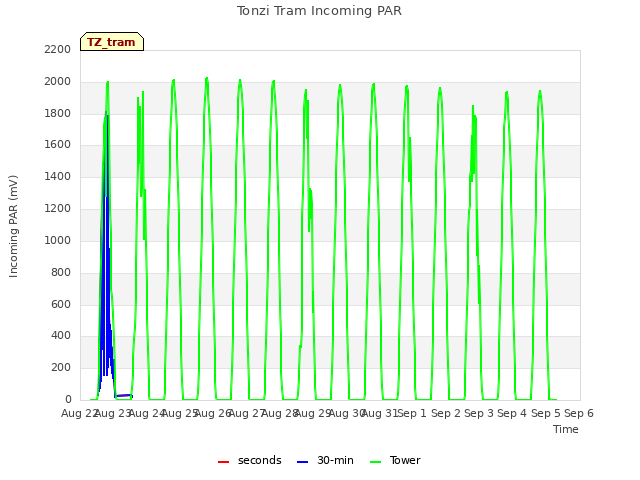Click the Tower curve peak before Sep 5
The width and height of the screenshot is (640, 480).
click(x=540, y=91)
